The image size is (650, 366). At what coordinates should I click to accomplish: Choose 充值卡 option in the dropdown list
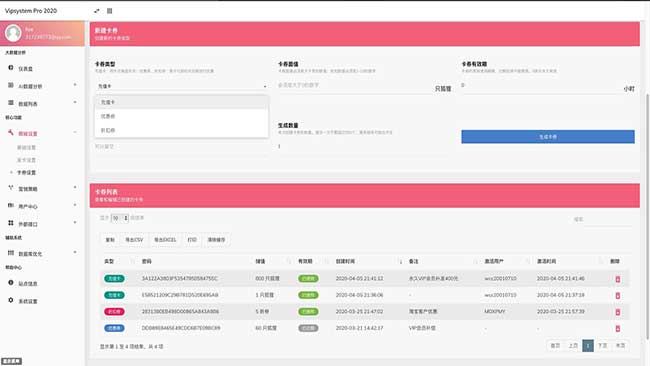tap(182, 102)
